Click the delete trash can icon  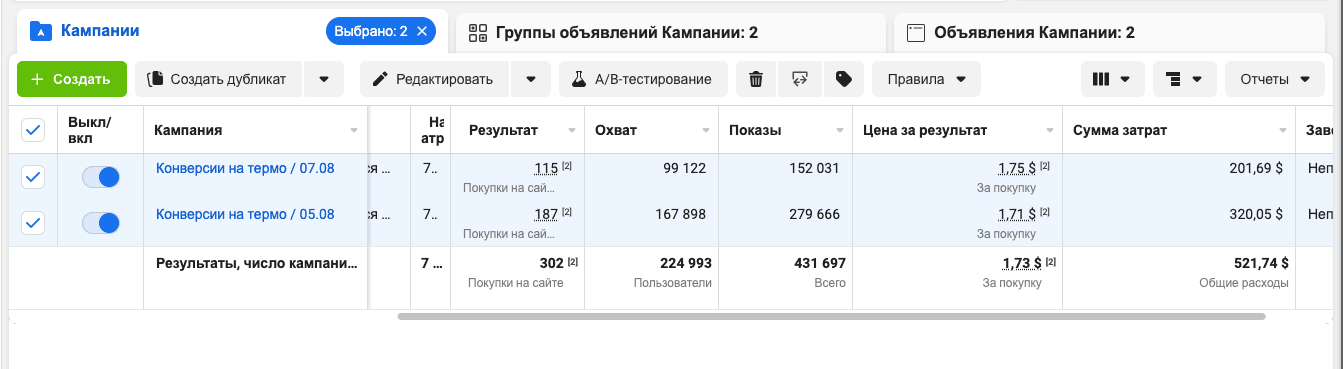pos(756,79)
